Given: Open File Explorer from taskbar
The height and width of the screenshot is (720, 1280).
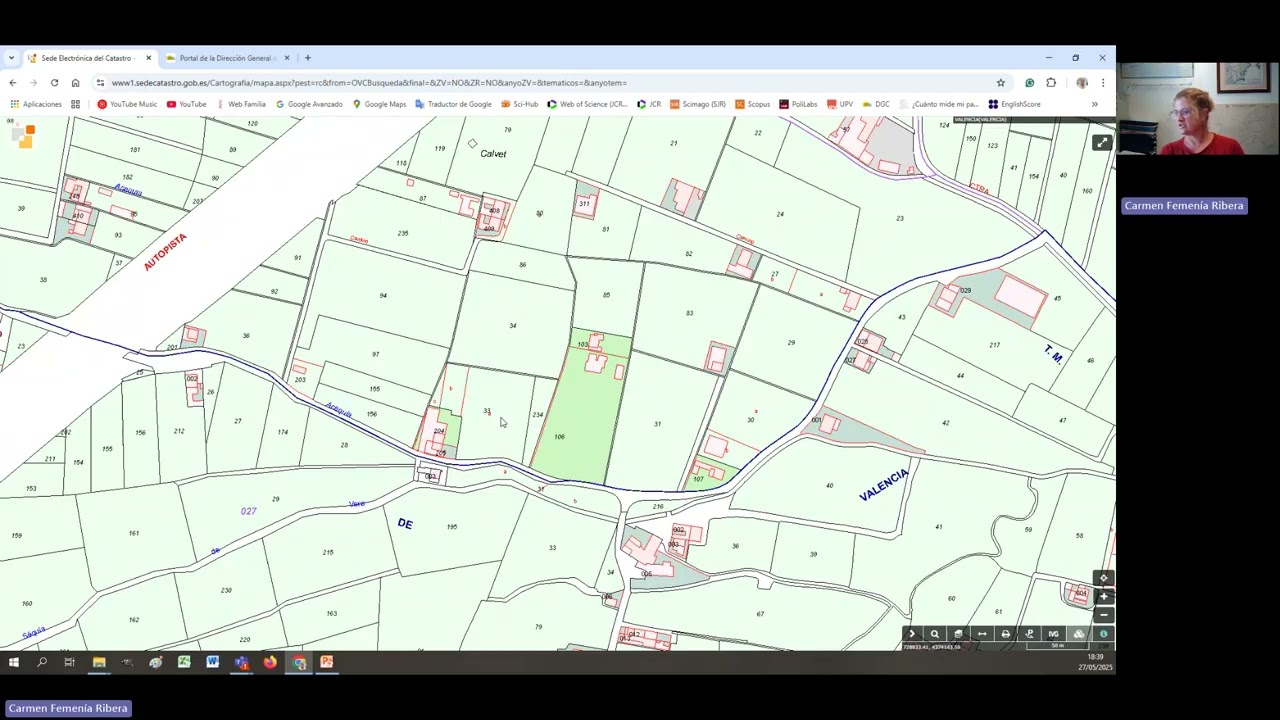Looking at the screenshot, I should coord(99,662).
